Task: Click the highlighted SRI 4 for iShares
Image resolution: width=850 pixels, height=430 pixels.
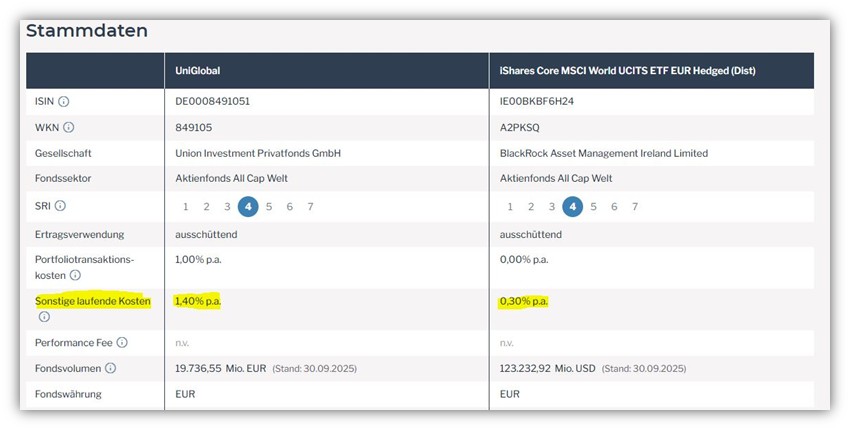Action: (572, 207)
